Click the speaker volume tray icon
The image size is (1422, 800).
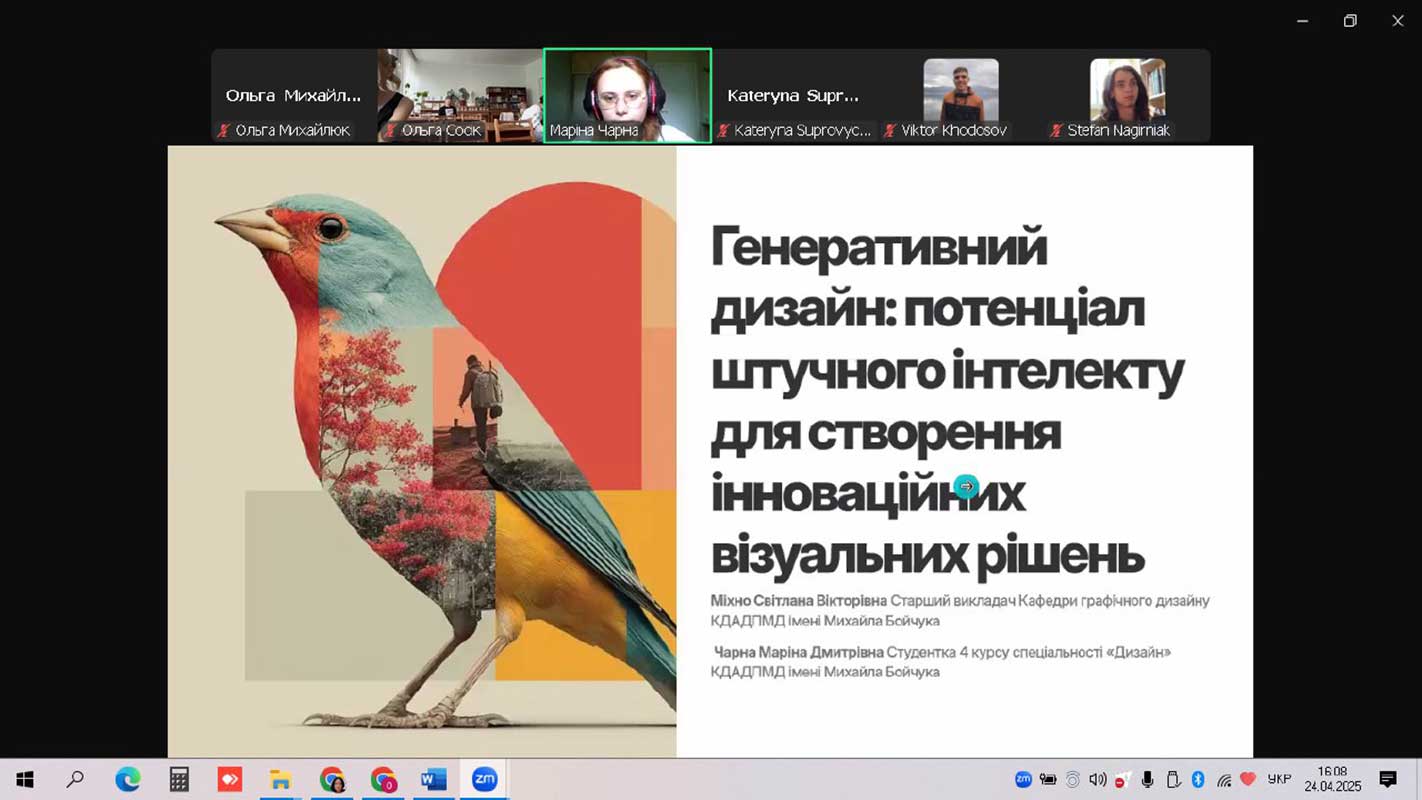click(1097, 780)
